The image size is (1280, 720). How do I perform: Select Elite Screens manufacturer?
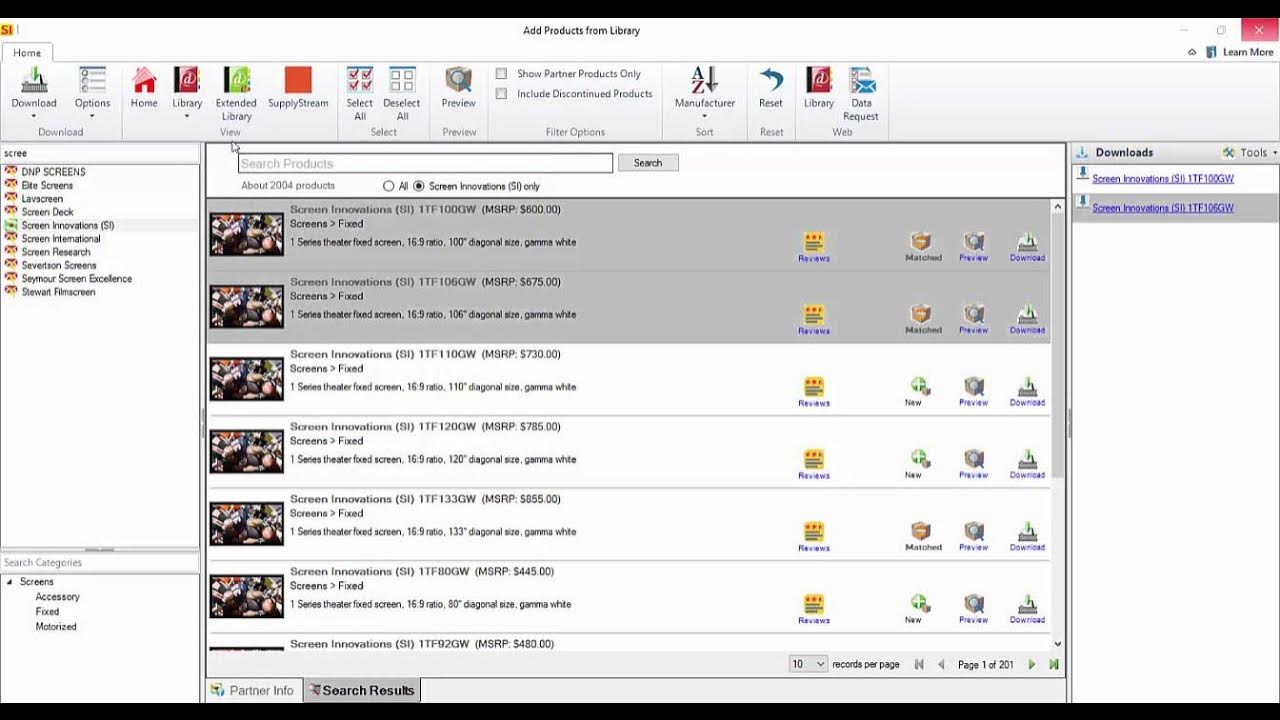pos(47,185)
